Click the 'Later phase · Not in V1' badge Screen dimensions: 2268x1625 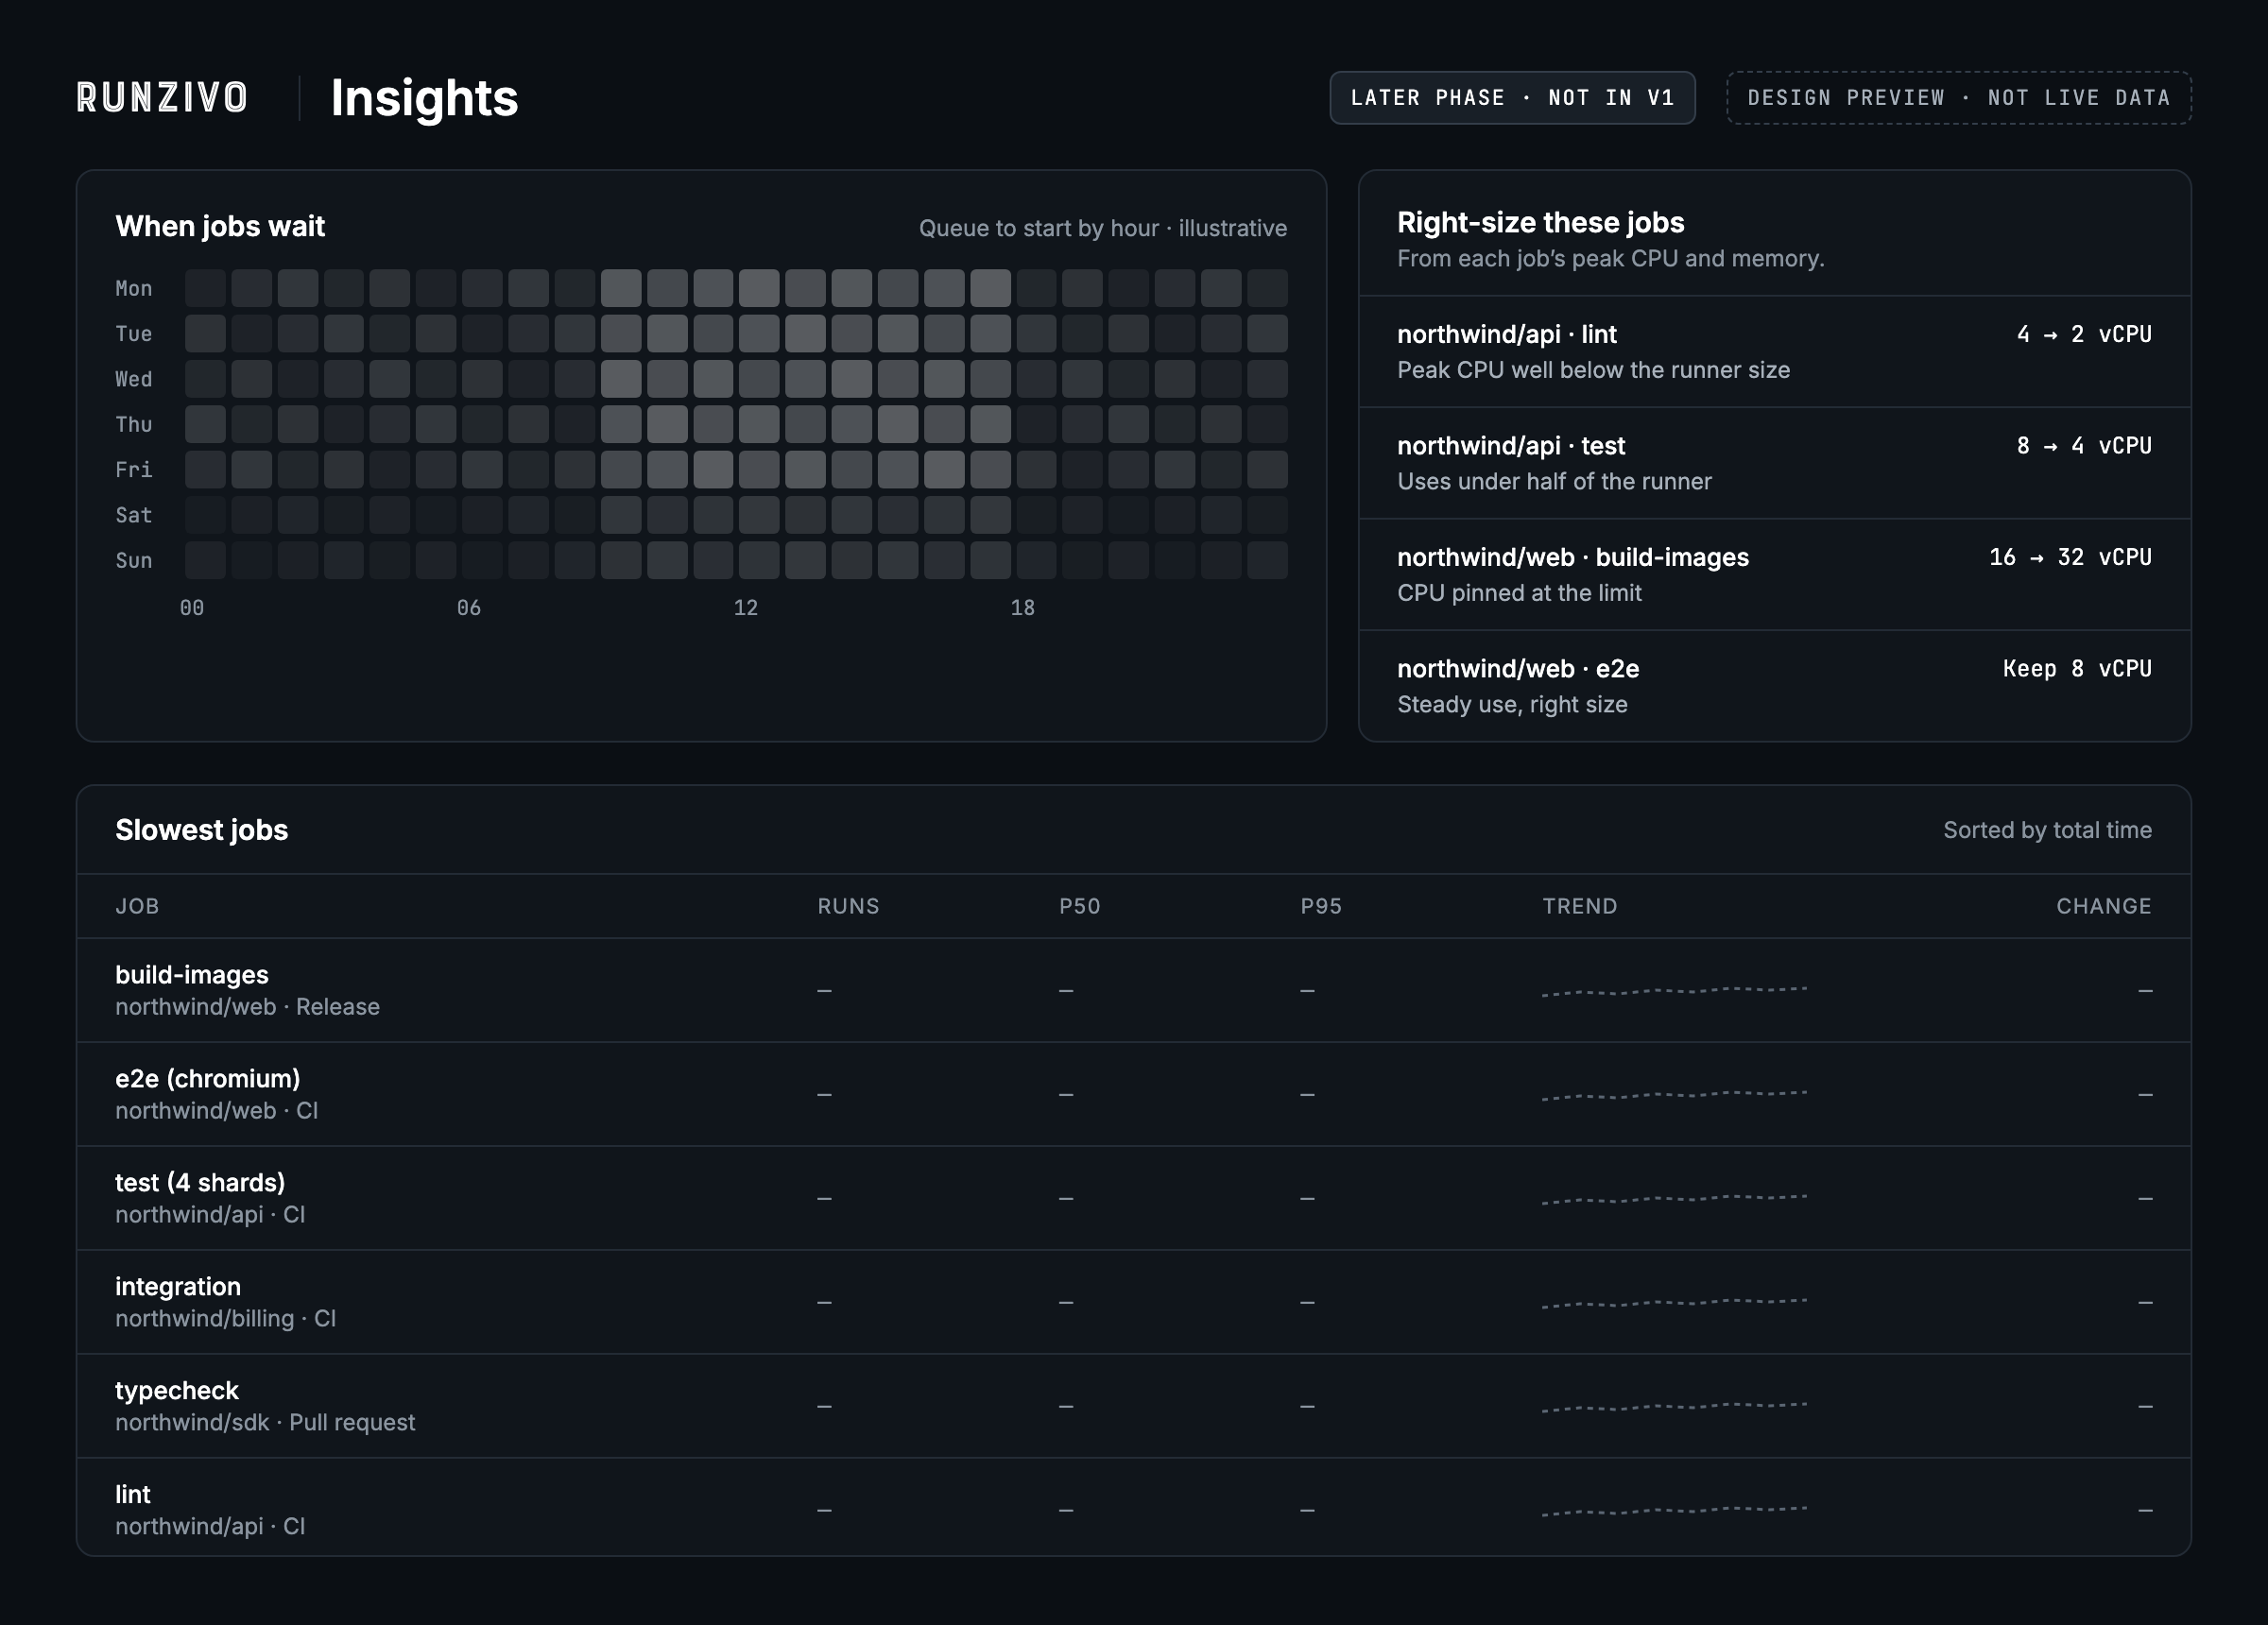click(x=1512, y=98)
